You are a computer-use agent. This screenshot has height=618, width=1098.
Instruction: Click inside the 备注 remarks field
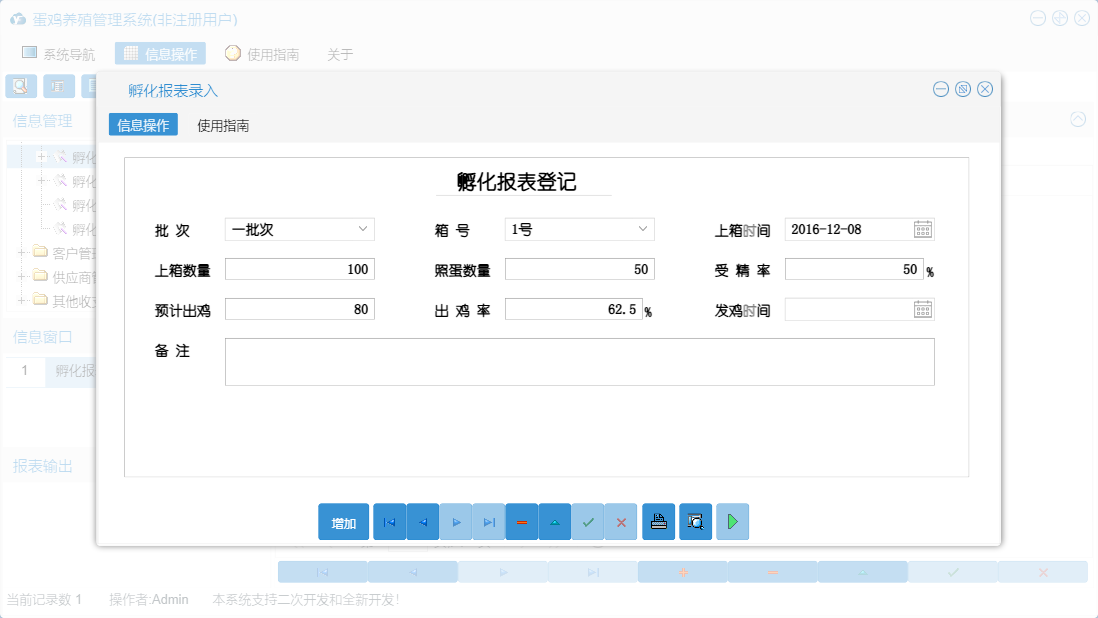[580, 361]
